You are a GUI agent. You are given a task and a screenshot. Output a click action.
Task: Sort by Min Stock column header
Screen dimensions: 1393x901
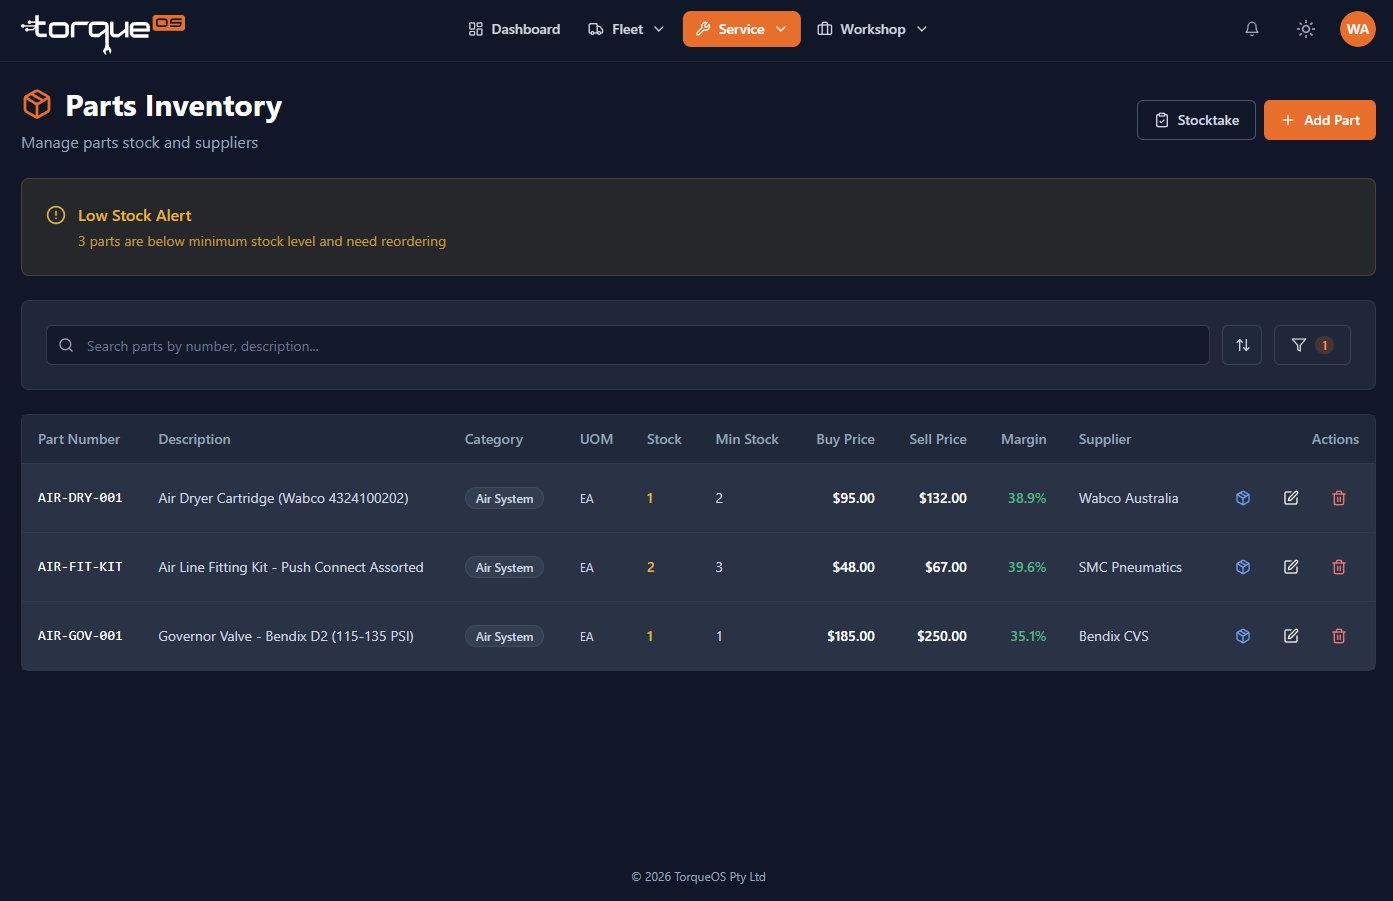[747, 439]
